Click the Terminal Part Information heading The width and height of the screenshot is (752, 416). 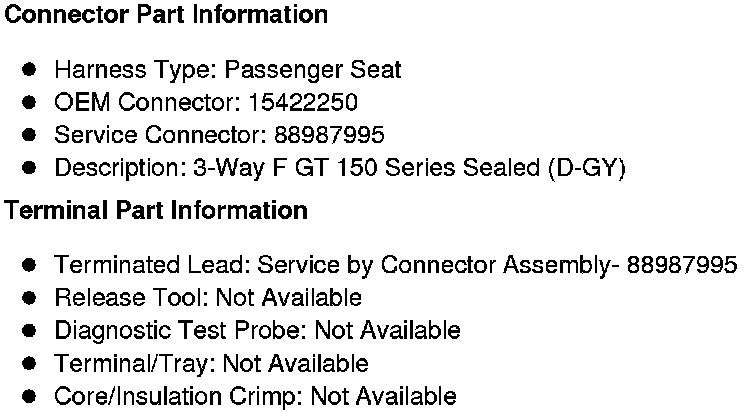point(156,211)
